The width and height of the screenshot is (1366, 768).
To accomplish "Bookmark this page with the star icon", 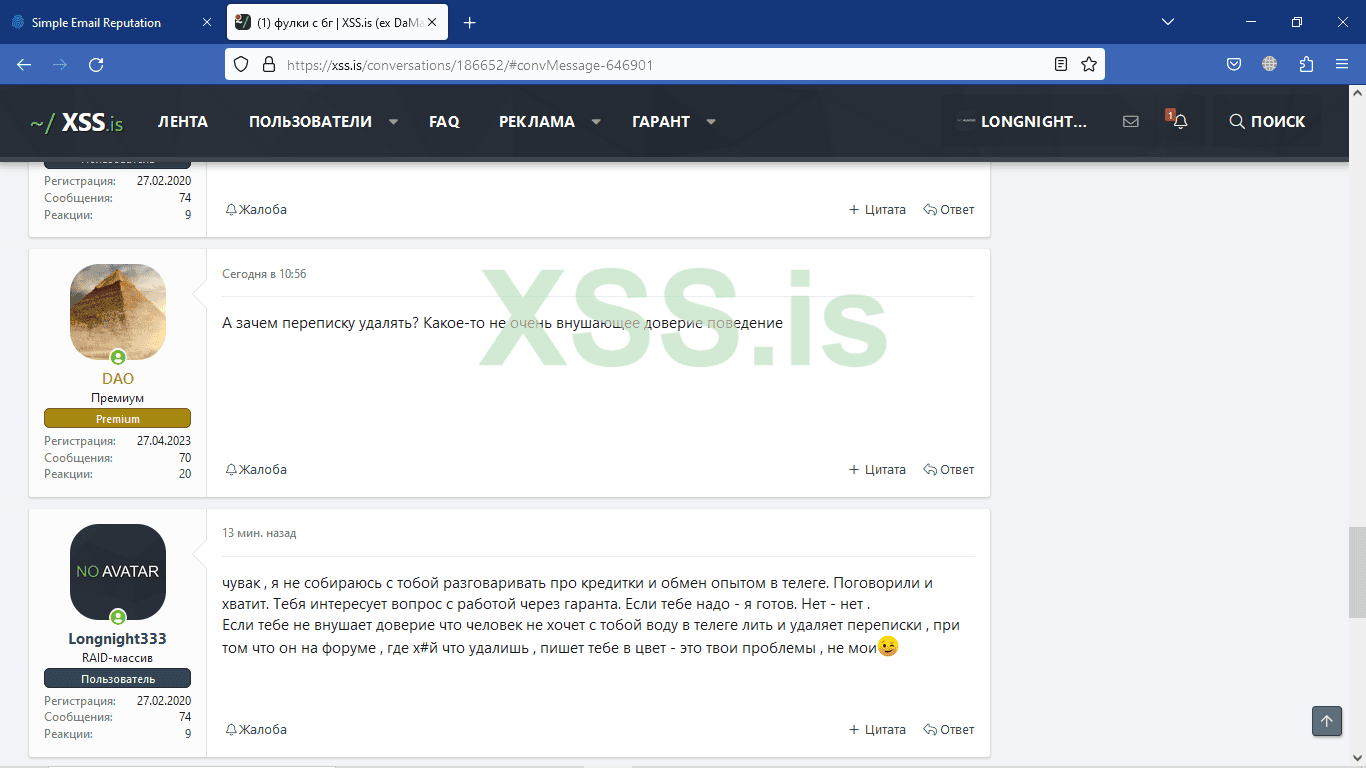I will click(1089, 64).
